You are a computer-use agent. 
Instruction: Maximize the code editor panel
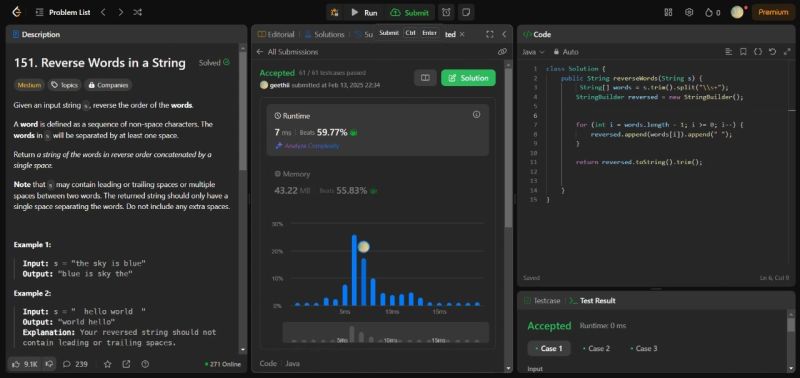787,52
